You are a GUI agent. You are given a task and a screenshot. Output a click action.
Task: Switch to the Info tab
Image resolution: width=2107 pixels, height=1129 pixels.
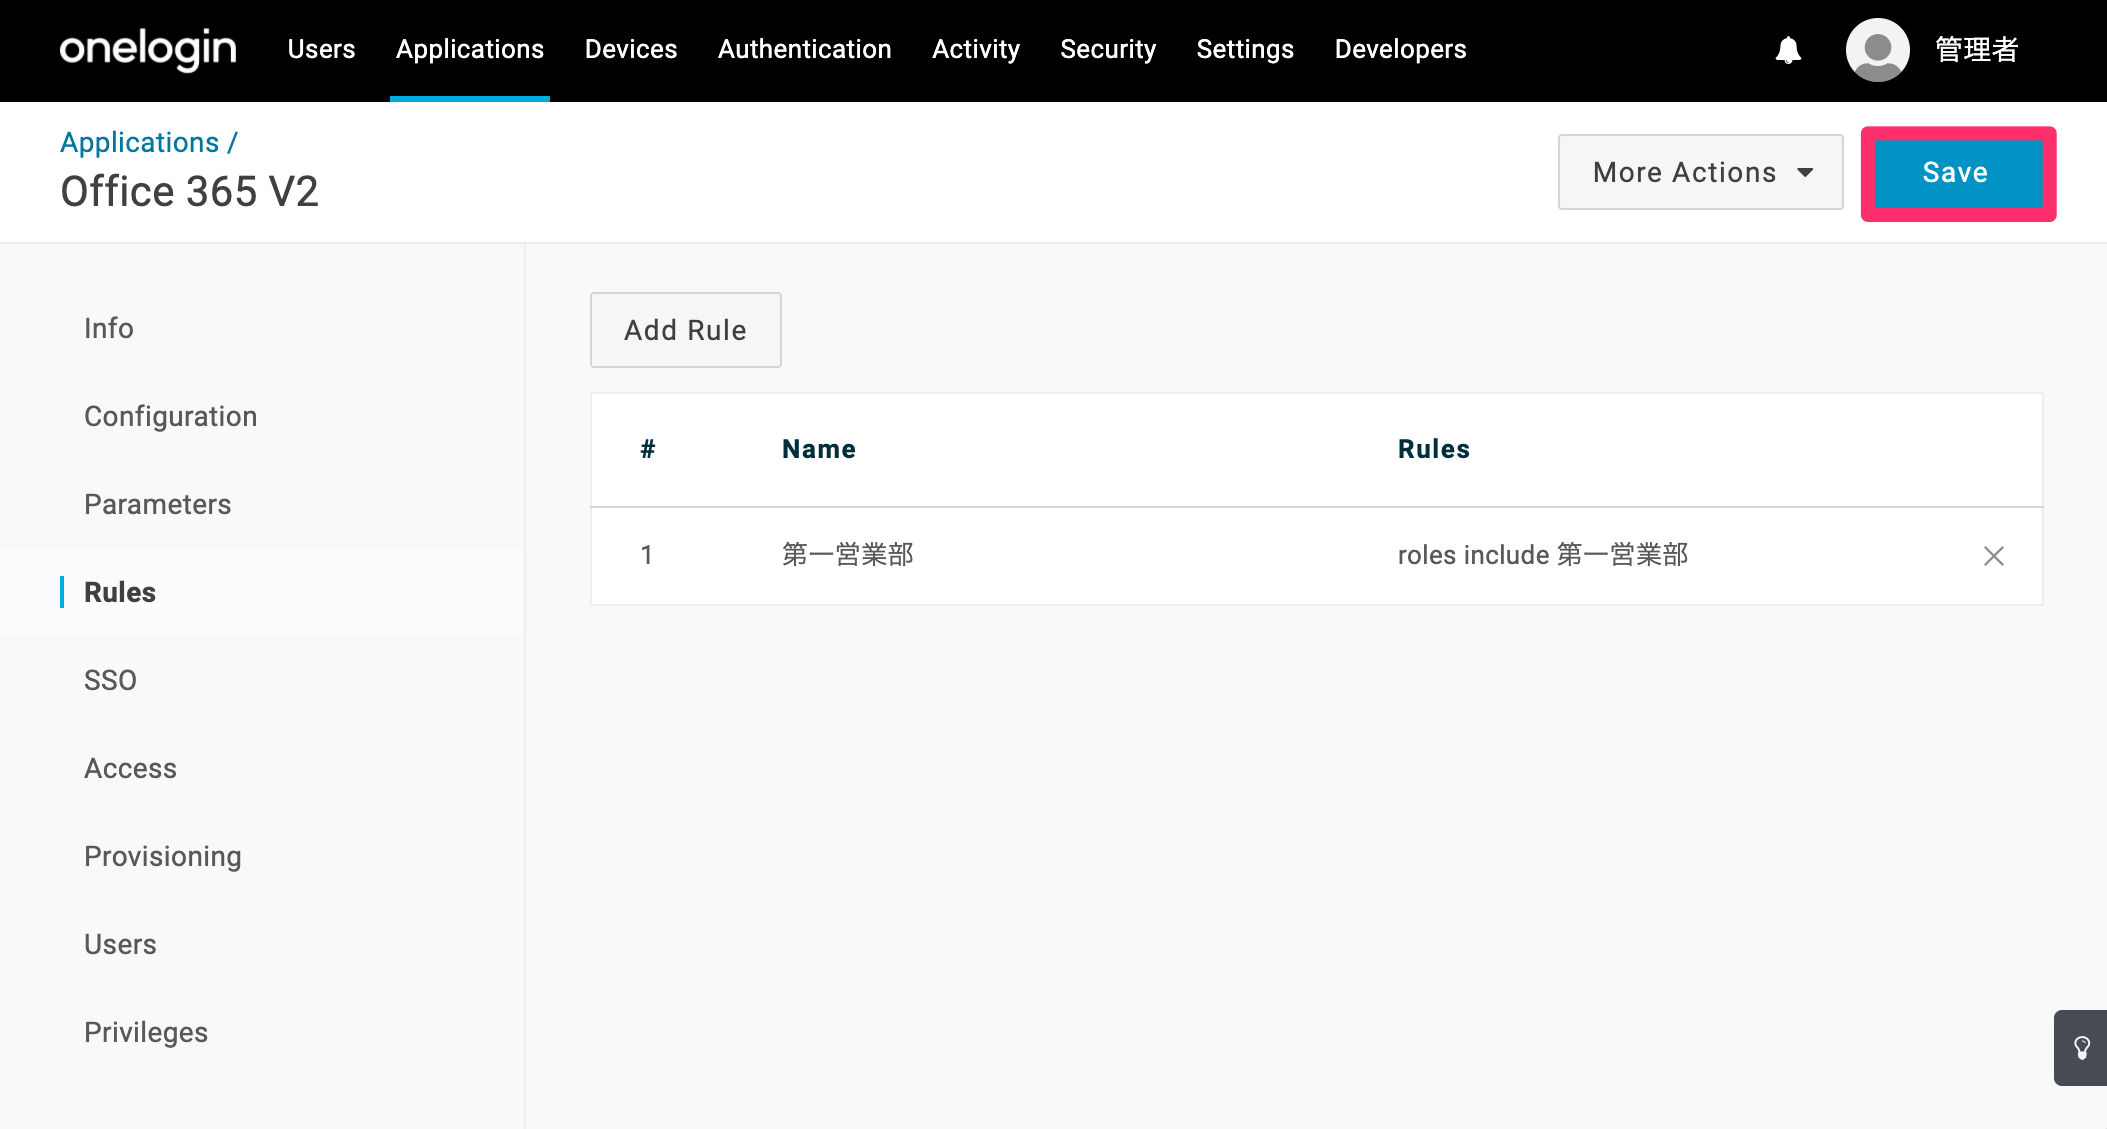pyautogui.click(x=109, y=328)
